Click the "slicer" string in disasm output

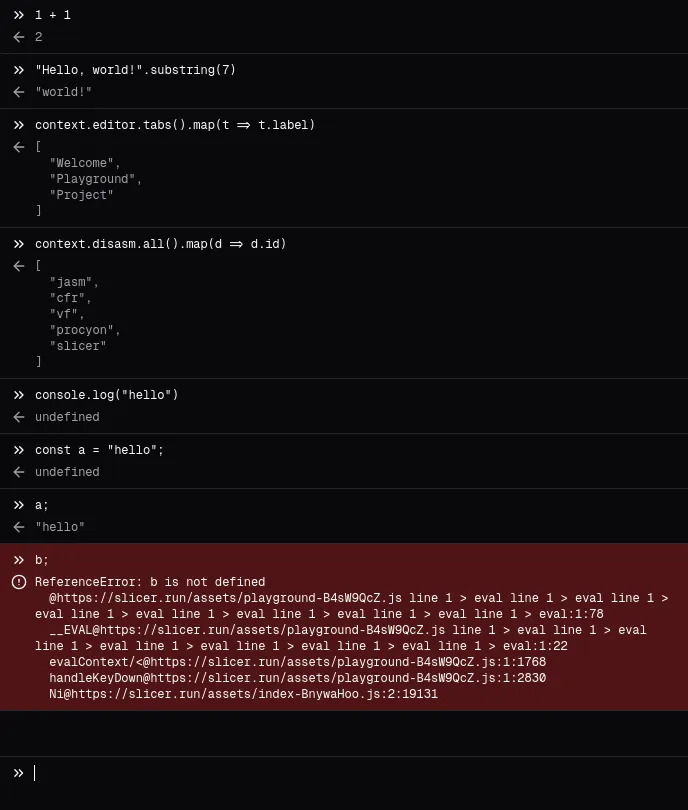coord(77,346)
